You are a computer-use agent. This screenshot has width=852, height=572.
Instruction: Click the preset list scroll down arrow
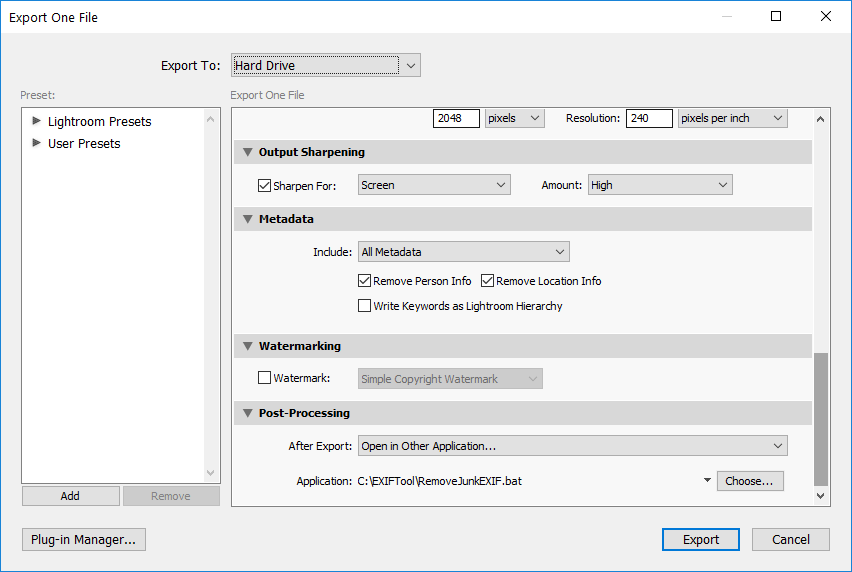(x=211, y=473)
